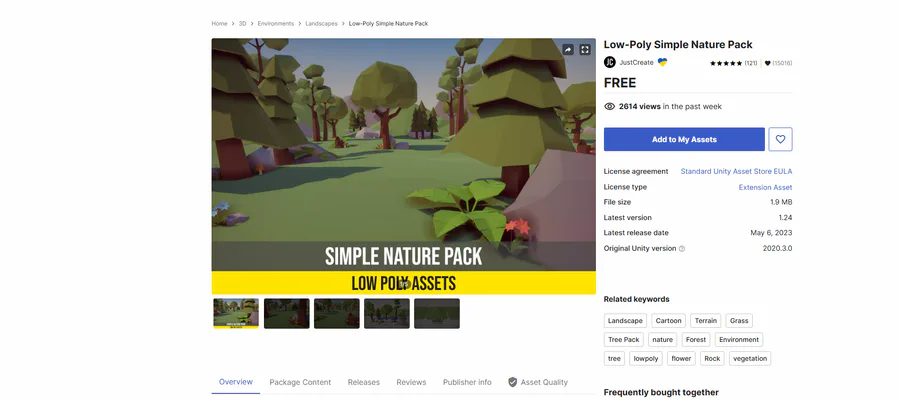Click the lowpoly keyword tag
Screen dimensions: 900x400
tap(646, 359)
